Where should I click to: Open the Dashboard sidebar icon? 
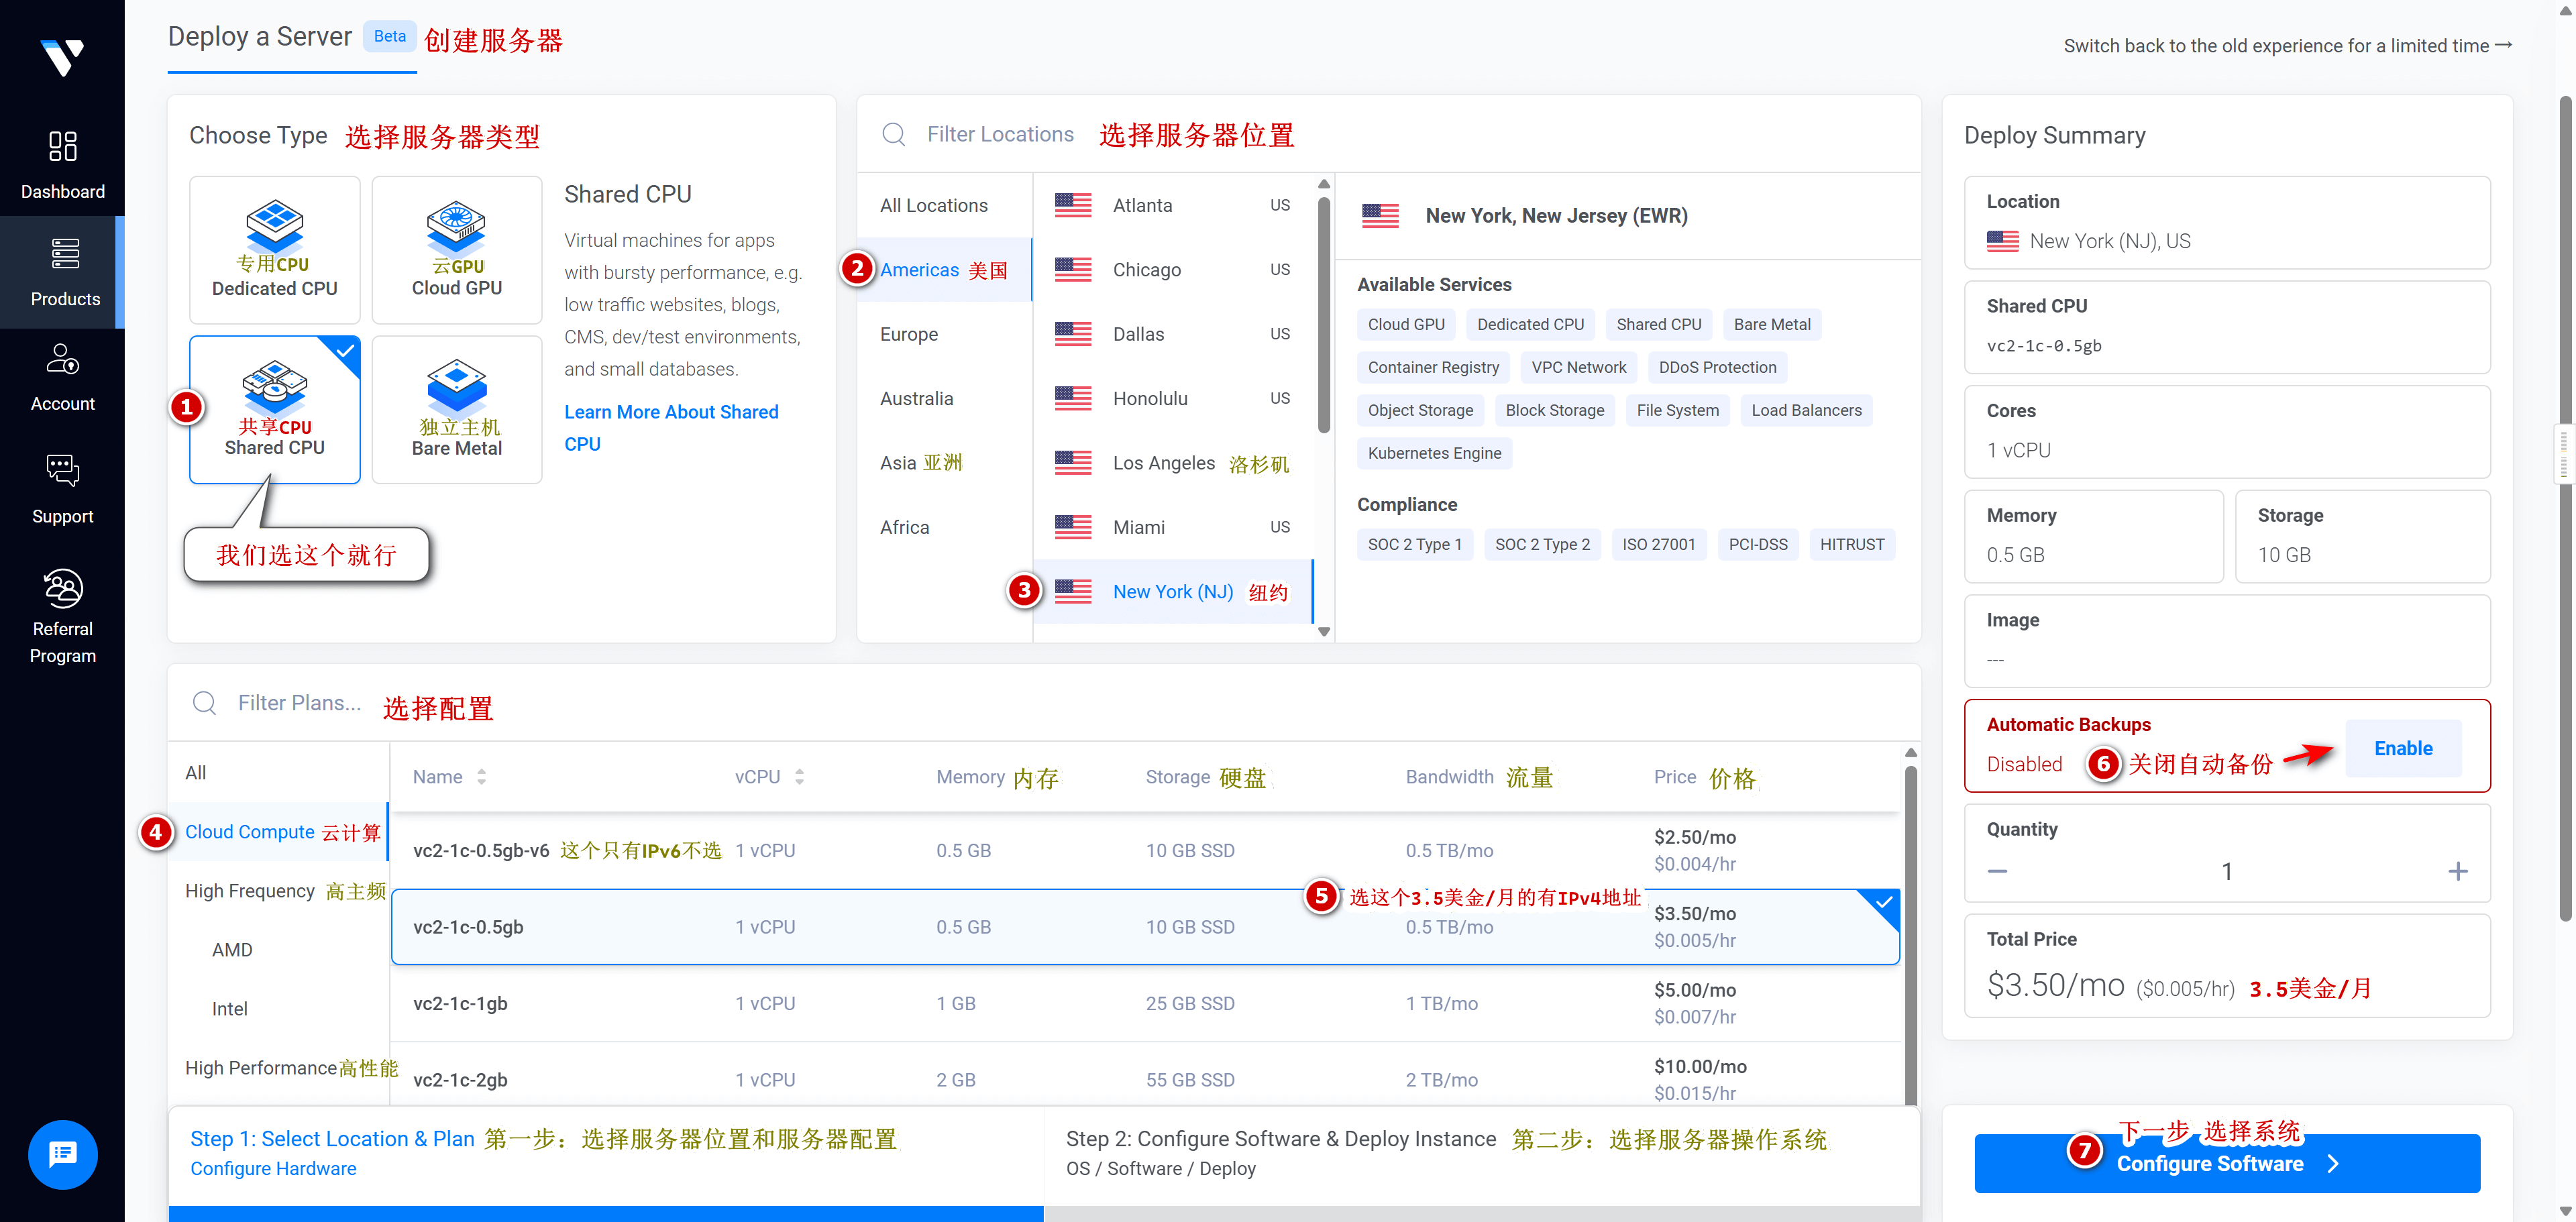point(62,147)
